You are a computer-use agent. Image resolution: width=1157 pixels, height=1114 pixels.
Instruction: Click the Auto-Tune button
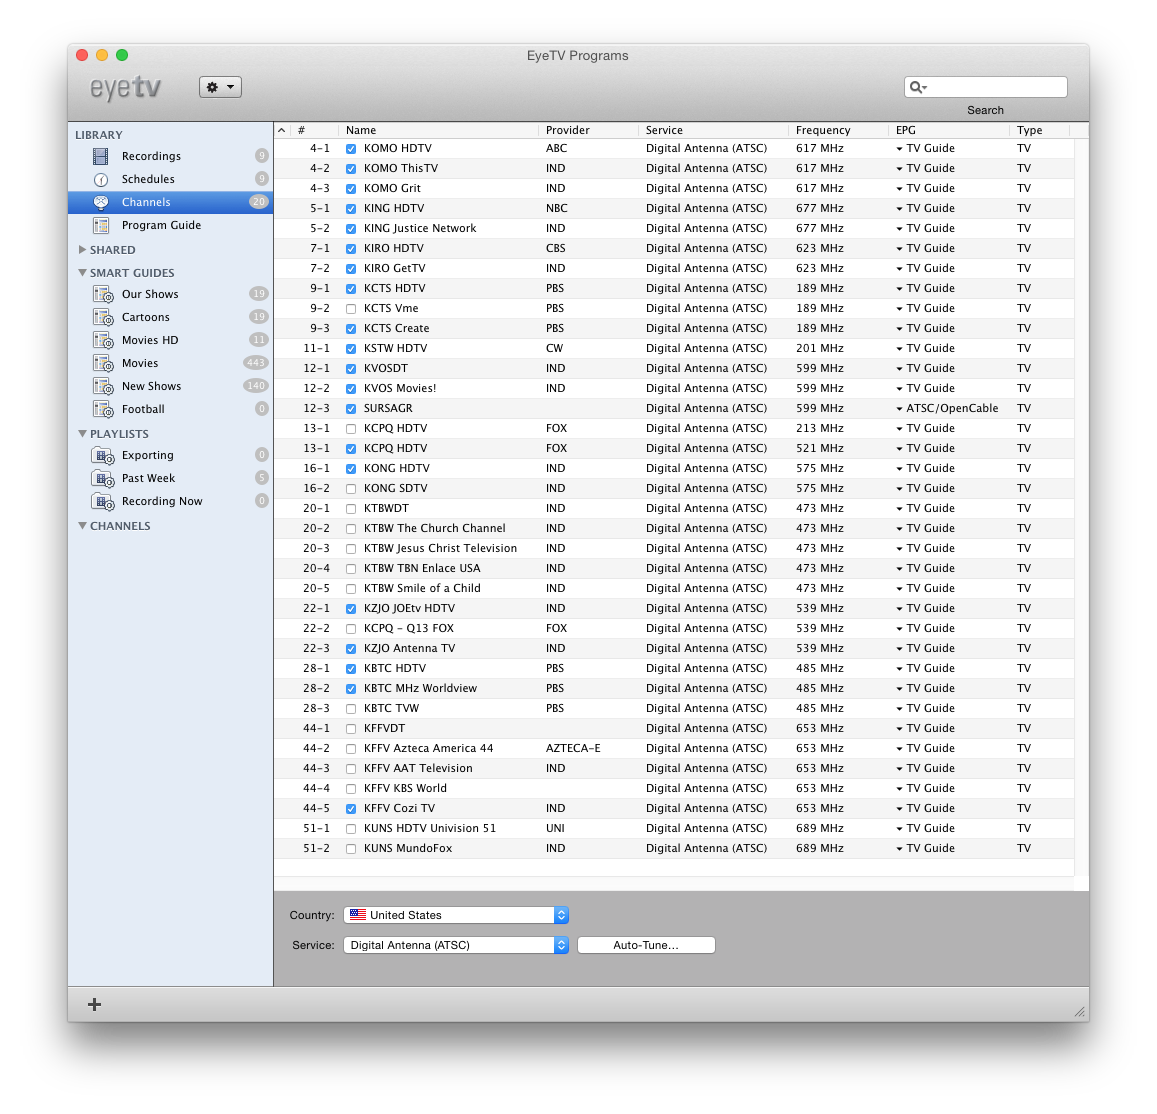point(646,945)
